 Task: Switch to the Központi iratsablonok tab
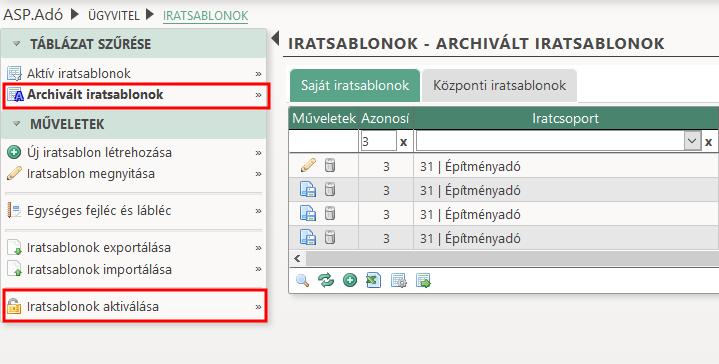pos(499,85)
